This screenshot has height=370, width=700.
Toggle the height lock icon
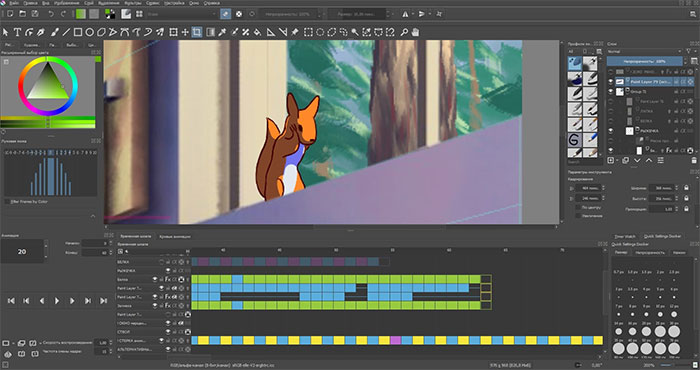[x=687, y=198]
